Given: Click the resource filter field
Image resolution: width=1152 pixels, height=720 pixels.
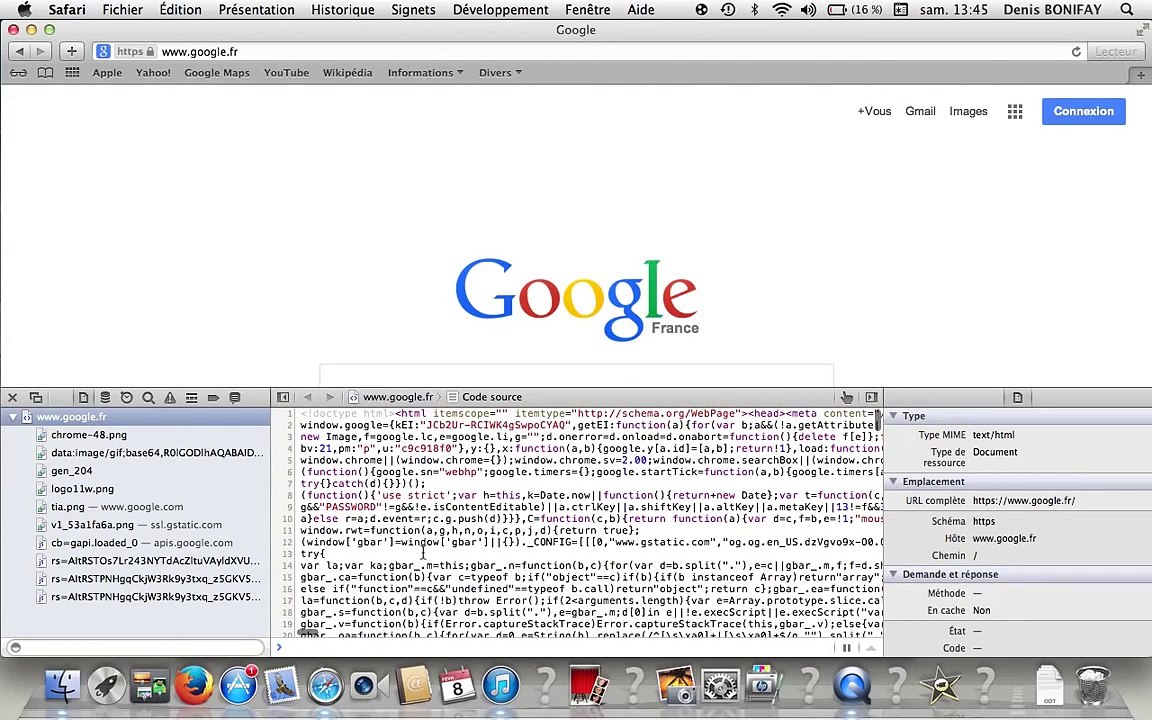Looking at the screenshot, I should (135, 647).
